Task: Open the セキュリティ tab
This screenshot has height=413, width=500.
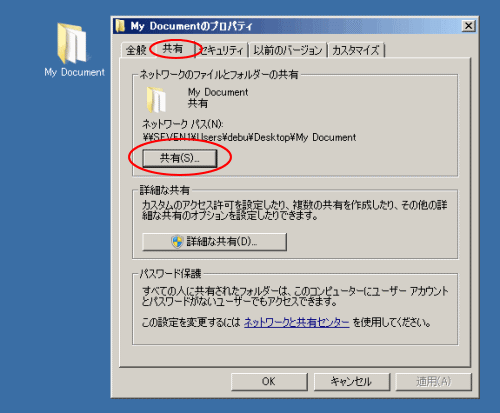Action: (x=222, y=50)
